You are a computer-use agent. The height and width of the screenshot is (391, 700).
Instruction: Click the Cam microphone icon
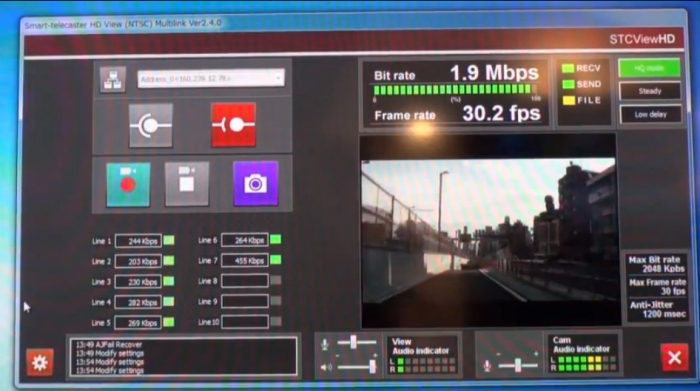[488, 366]
